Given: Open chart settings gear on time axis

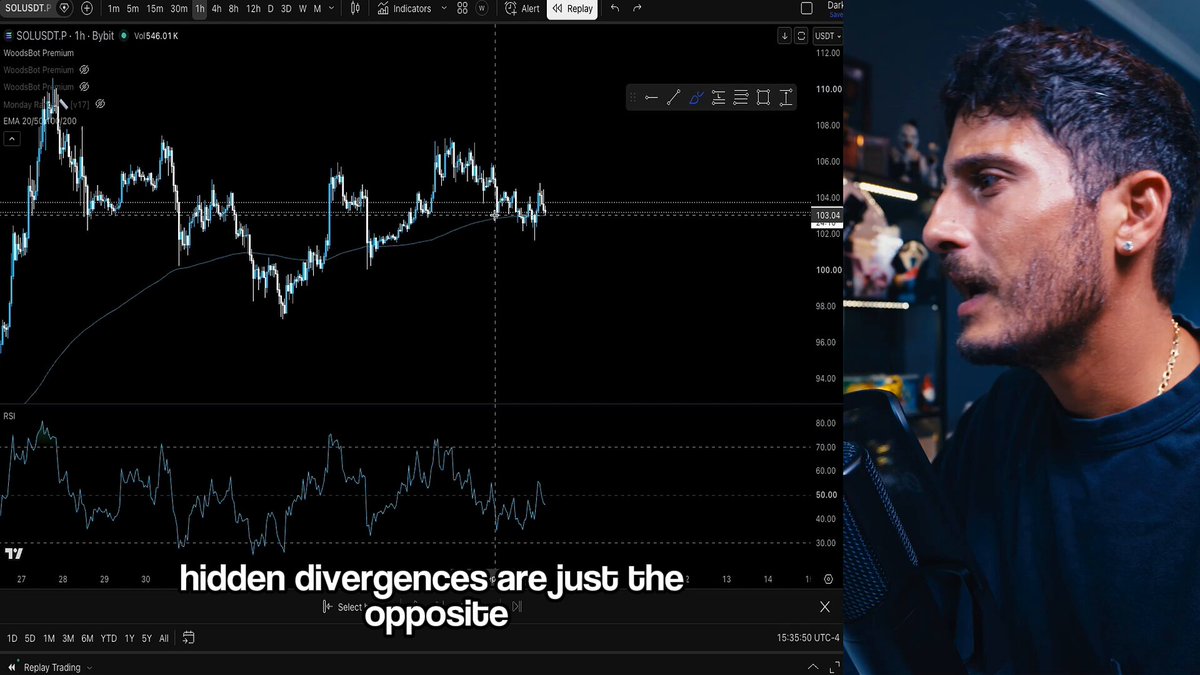Looking at the screenshot, I should click(x=828, y=579).
